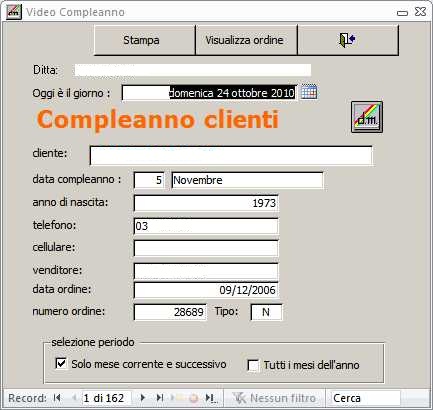Uncheck Solo mese corrente e successivo
Viewport: 433px width, 410px height.
(61, 363)
